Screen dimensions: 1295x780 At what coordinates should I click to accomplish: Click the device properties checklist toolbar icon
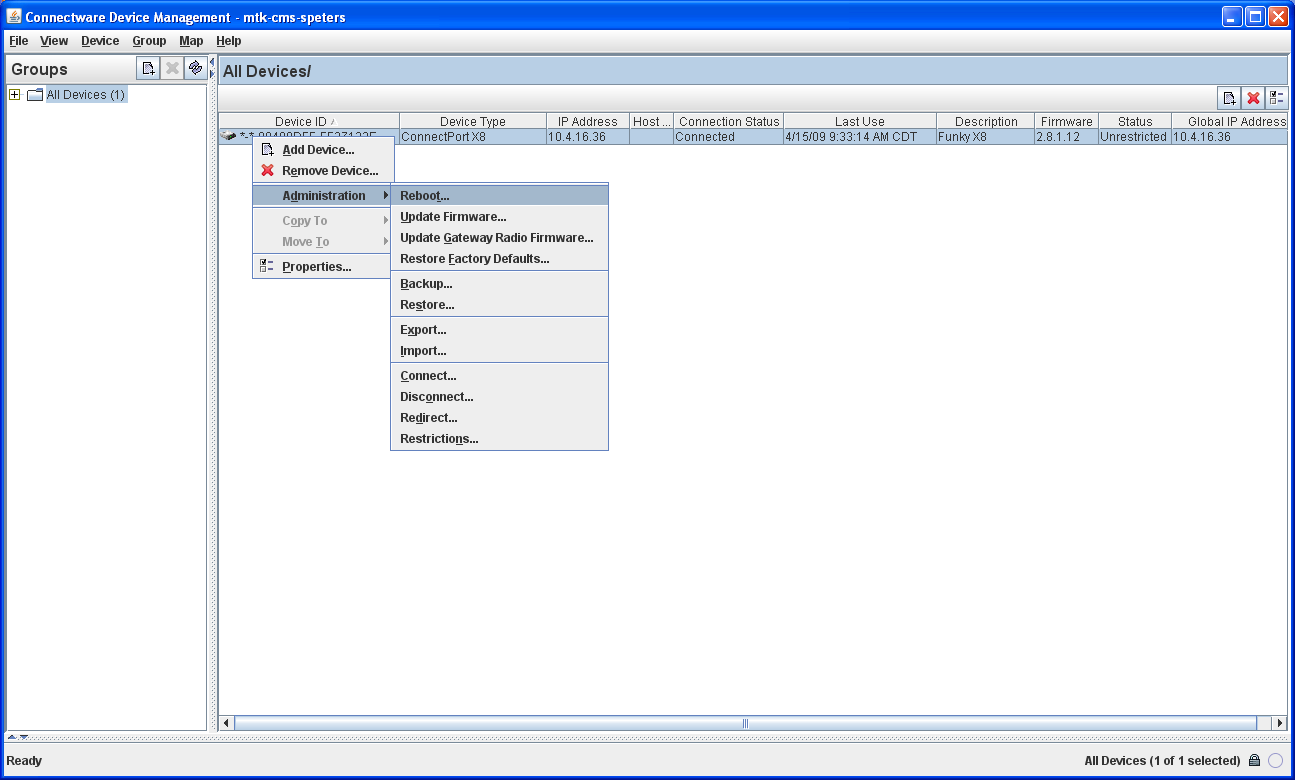click(x=1276, y=97)
